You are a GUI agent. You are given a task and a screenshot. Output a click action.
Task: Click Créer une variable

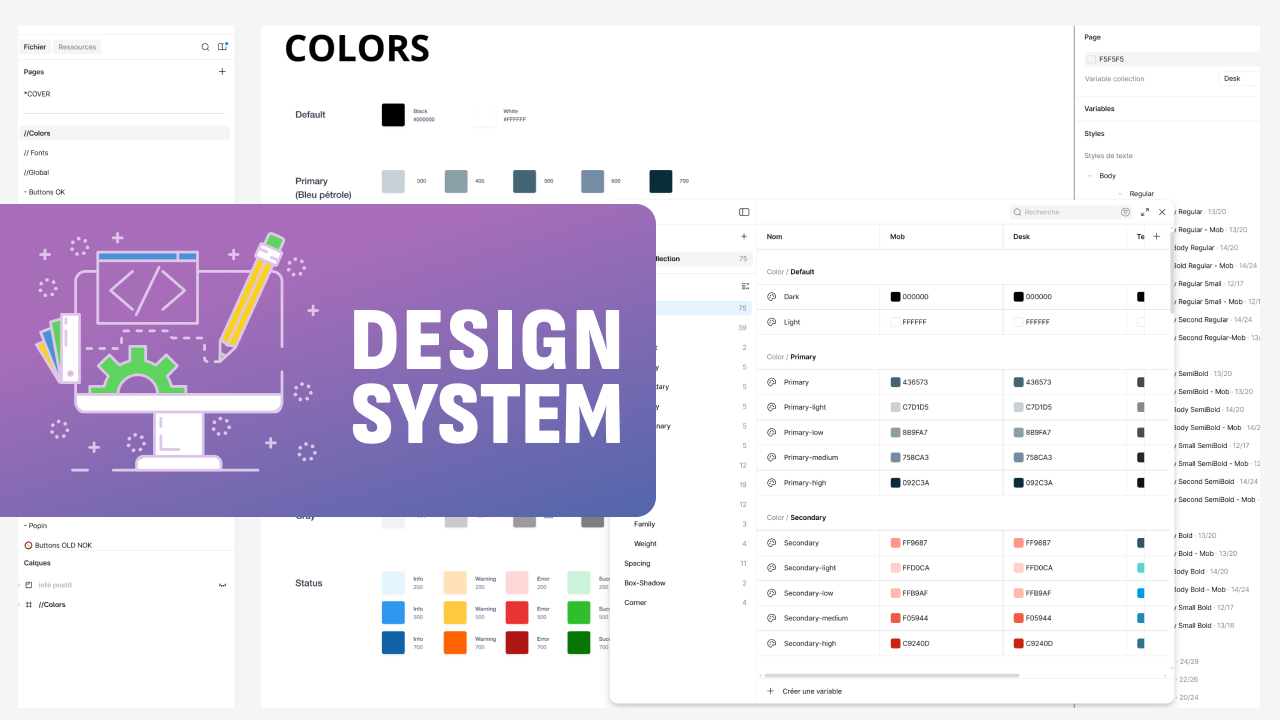(x=810, y=691)
